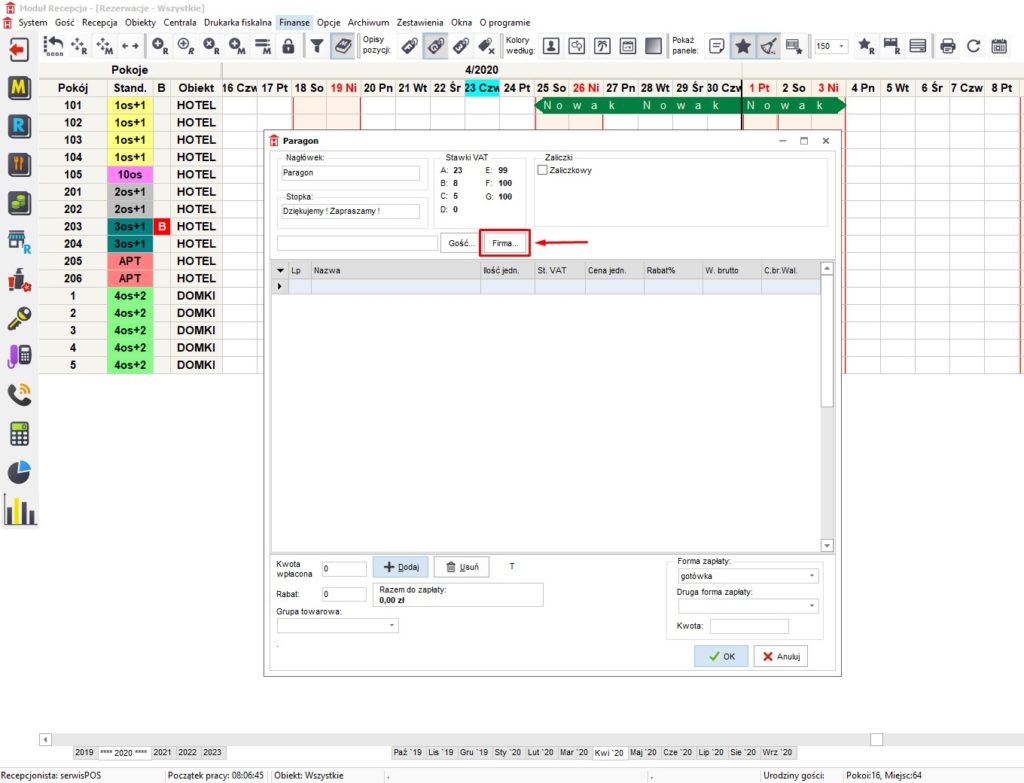Click the phone icon in left sidebar
This screenshot has width=1024, height=783.
click(19, 394)
